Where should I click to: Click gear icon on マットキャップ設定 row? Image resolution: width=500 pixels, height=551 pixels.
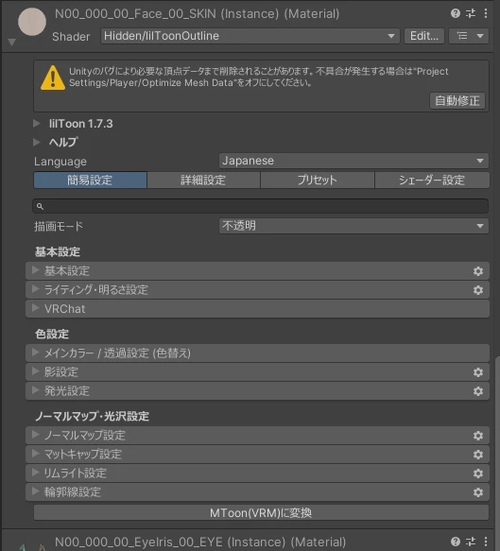click(478, 454)
